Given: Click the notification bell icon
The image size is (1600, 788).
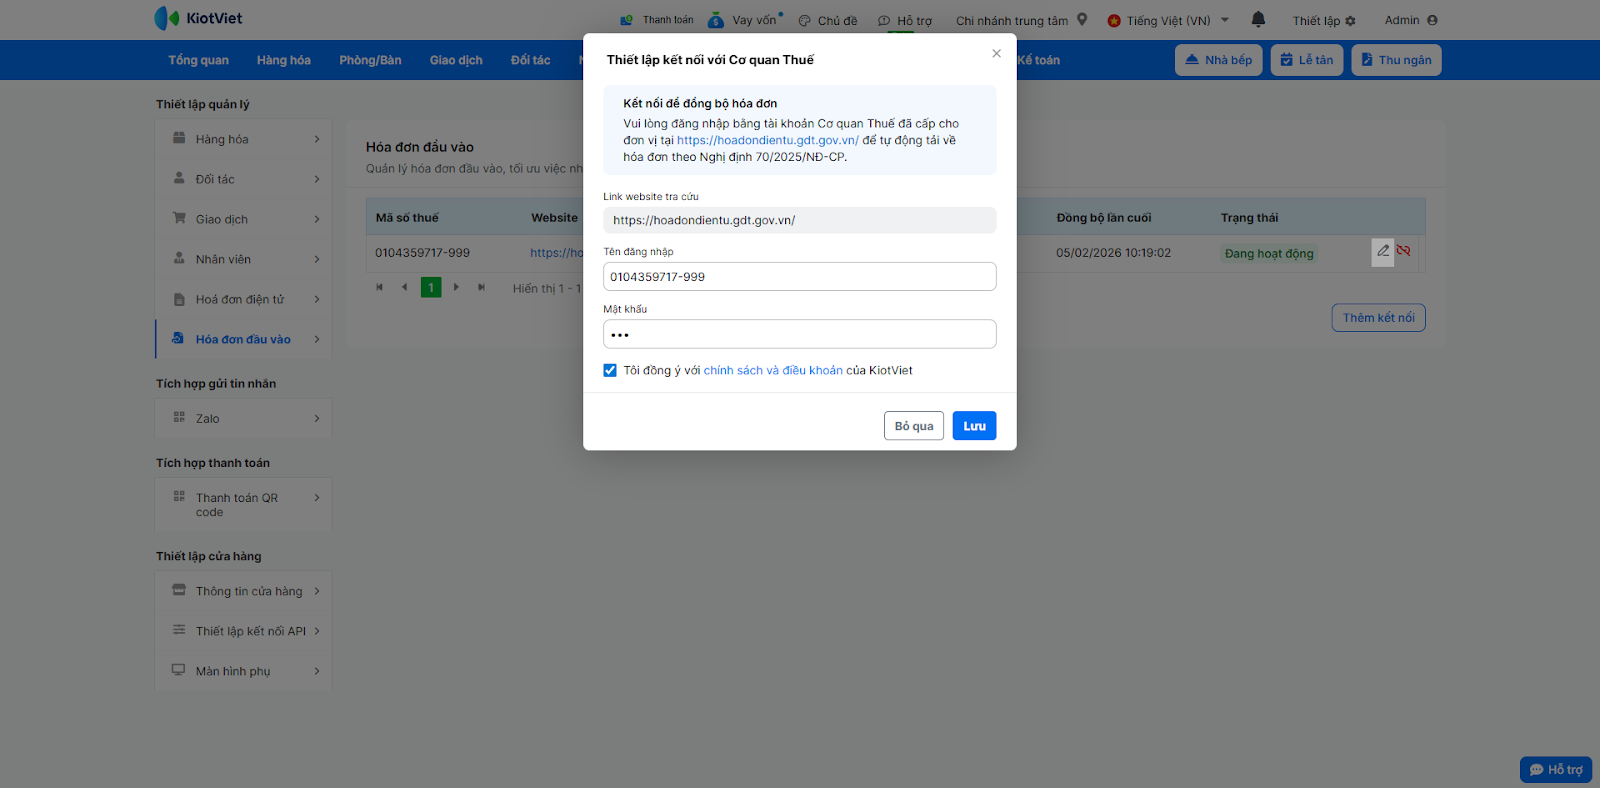Looking at the screenshot, I should (1258, 19).
